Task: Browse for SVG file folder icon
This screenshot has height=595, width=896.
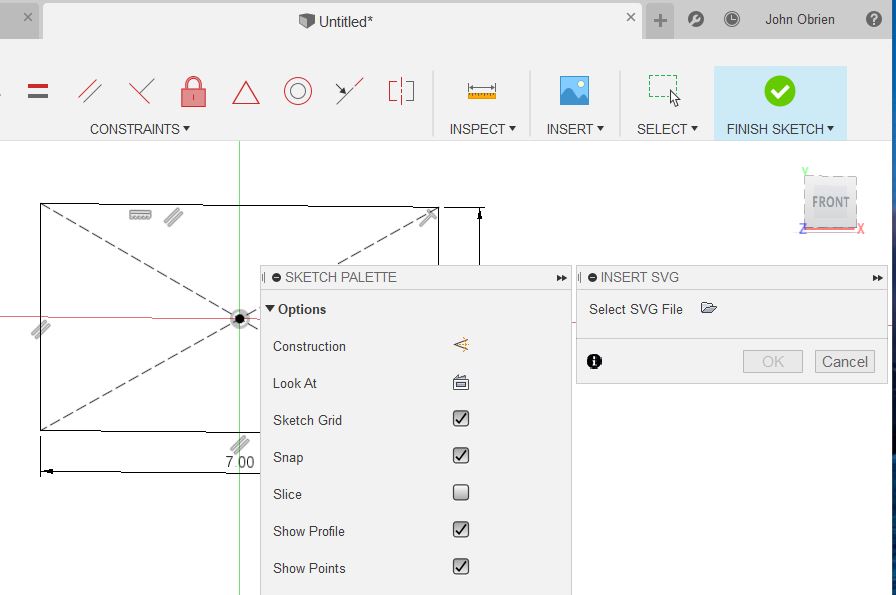Action: tap(708, 308)
